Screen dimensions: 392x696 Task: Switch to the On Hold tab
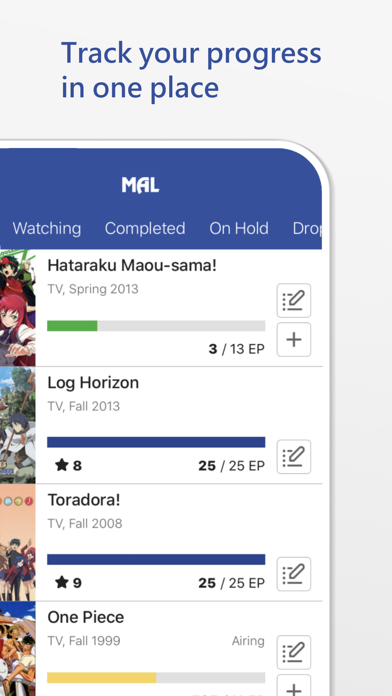(x=239, y=228)
